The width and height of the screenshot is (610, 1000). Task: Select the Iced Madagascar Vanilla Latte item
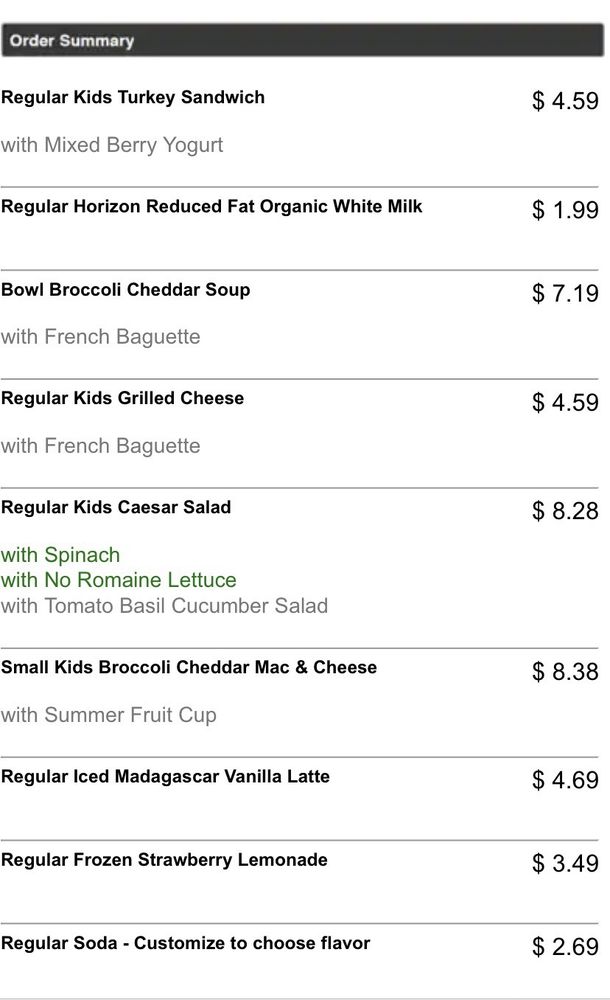(x=166, y=777)
